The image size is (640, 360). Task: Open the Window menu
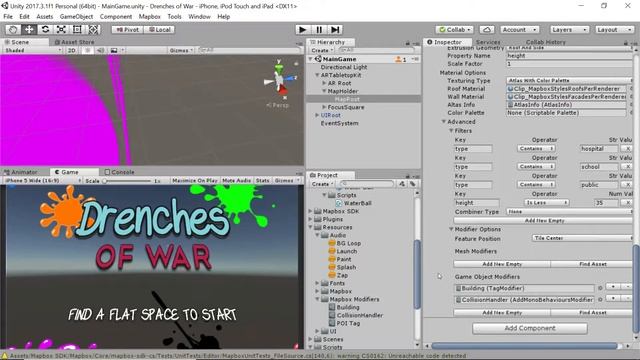tap(199, 17)
